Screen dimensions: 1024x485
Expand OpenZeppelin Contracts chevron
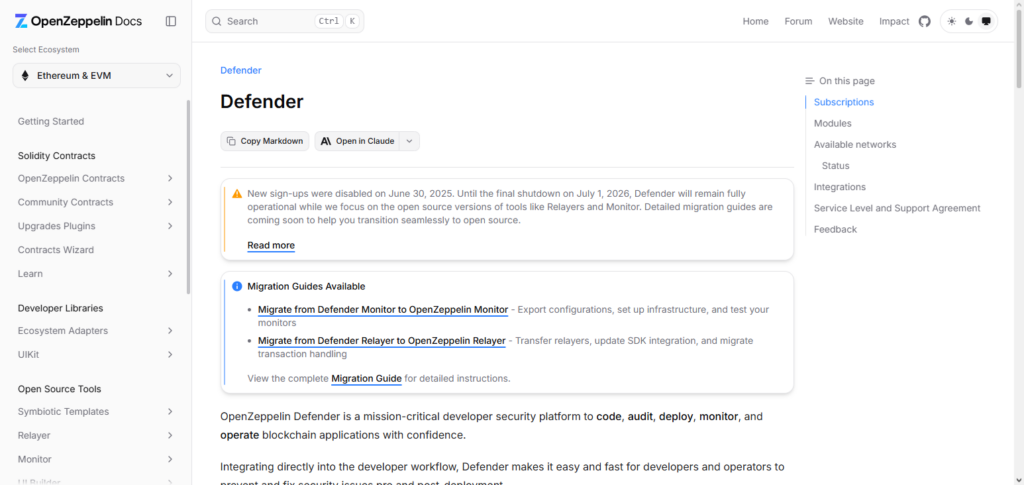(x=170, y=178)
